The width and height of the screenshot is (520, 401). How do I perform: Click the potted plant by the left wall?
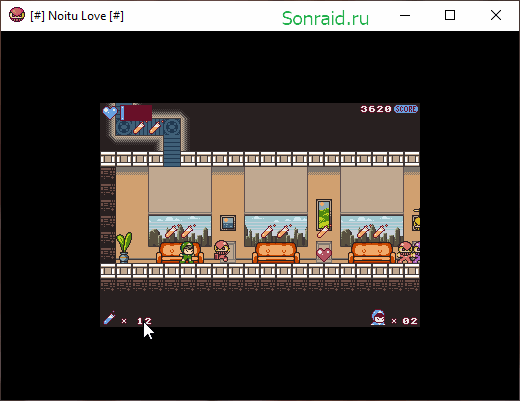[124, 247]
